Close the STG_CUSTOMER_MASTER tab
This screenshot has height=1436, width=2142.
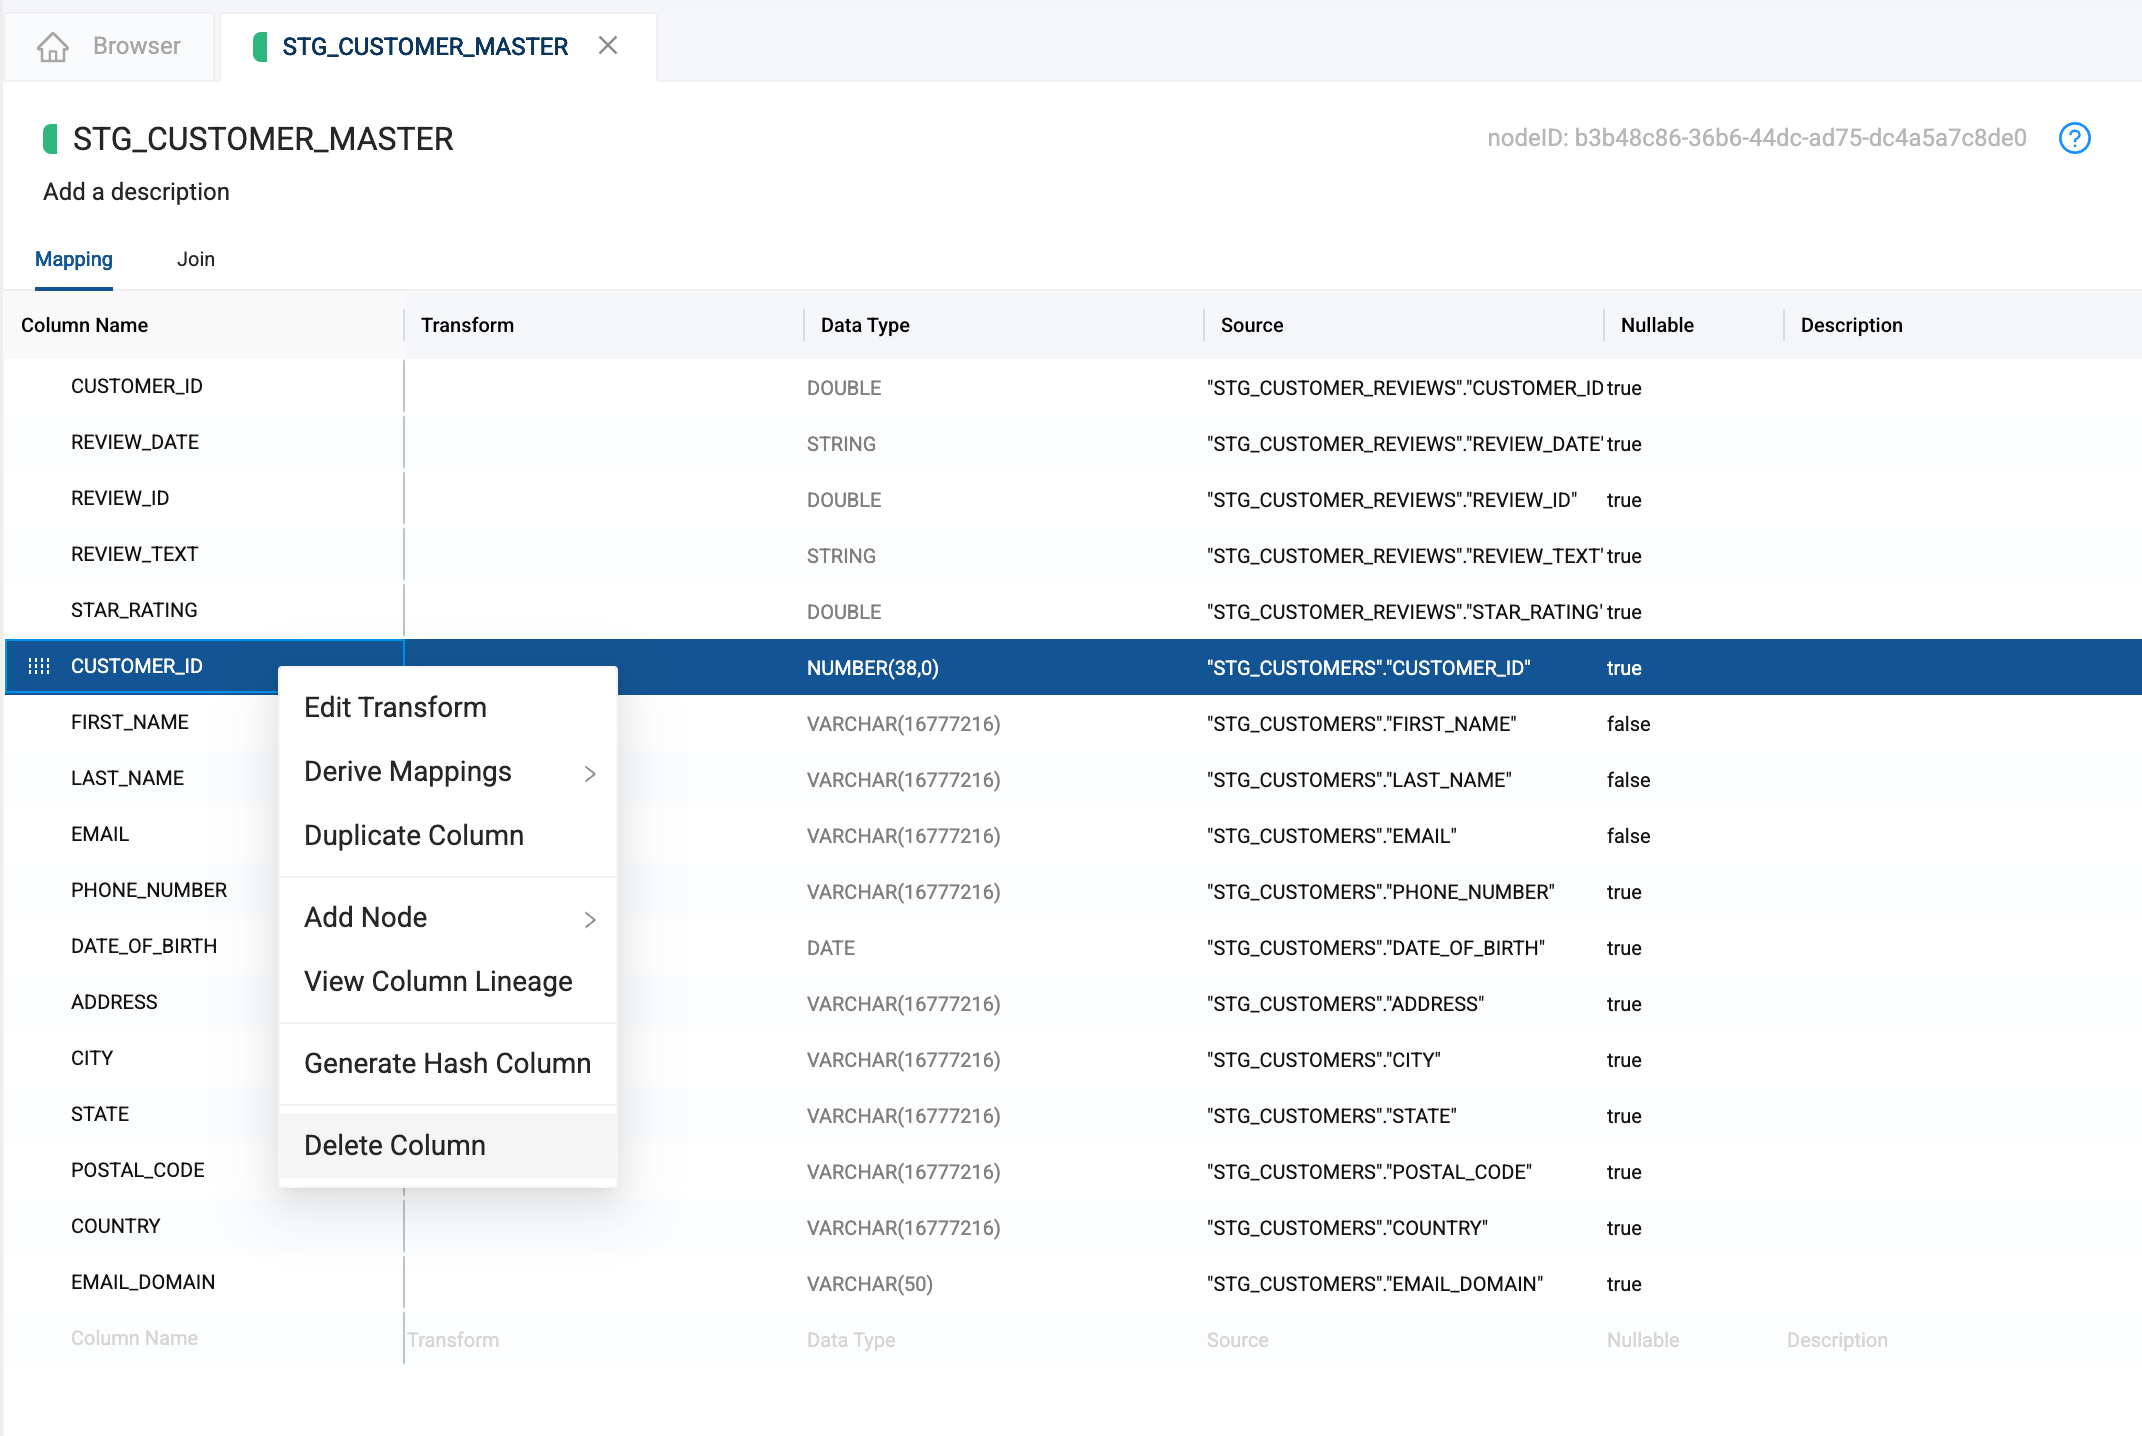click(608, 46)
